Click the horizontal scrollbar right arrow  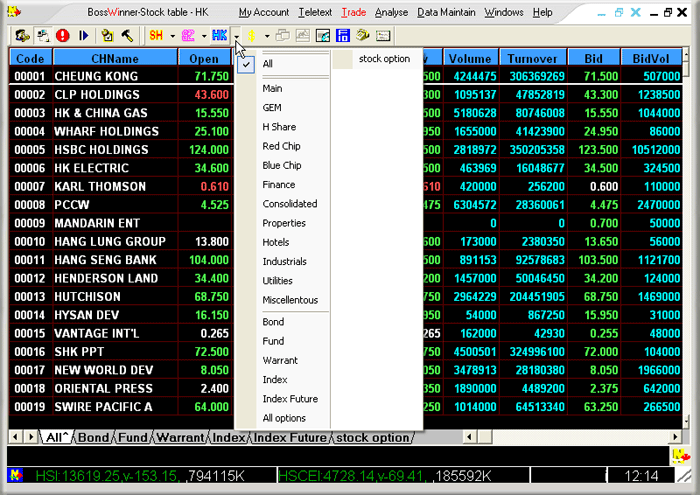click(675, 437)
